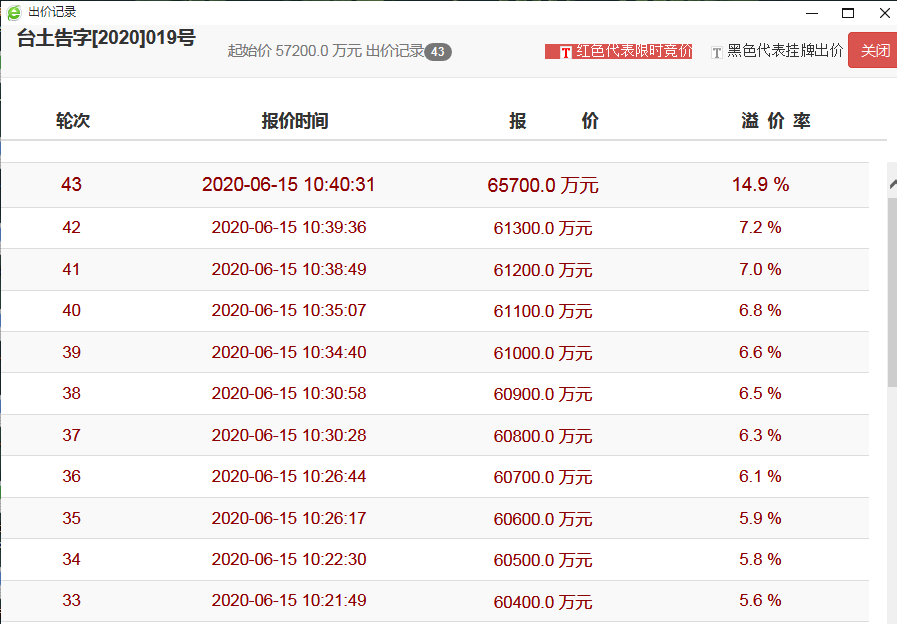Click the 6.5 % premium rate
The height and width of the screenshot is (624, 897).
tap(760, 393)
